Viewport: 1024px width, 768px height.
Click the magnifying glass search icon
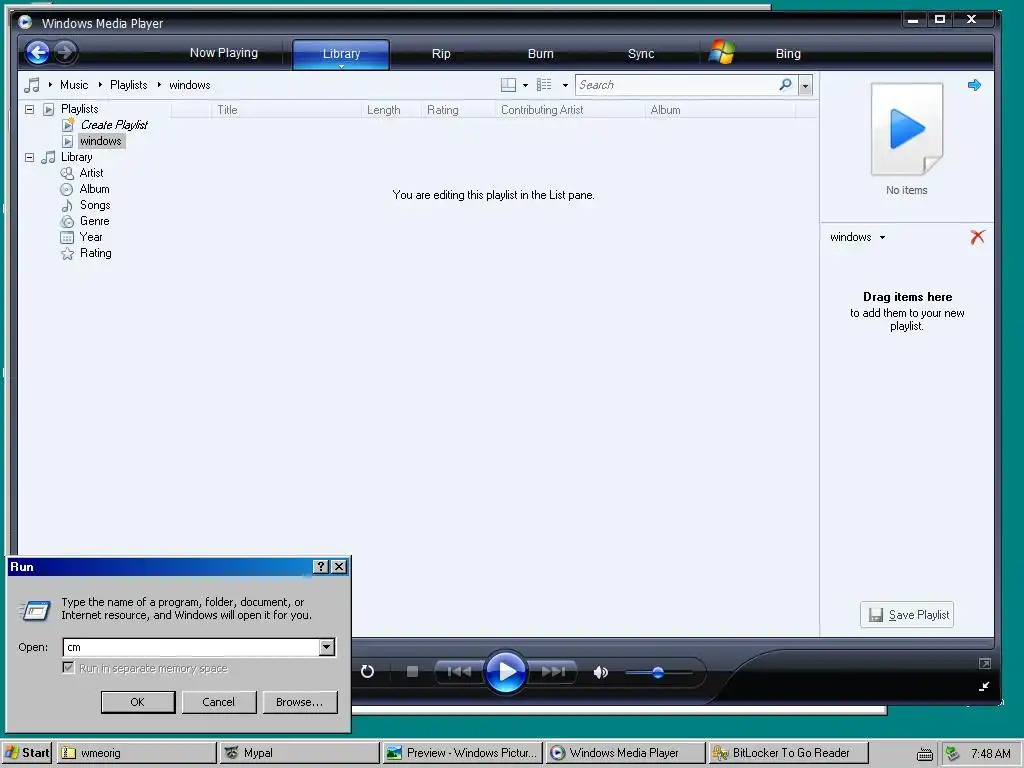point(786,84)
